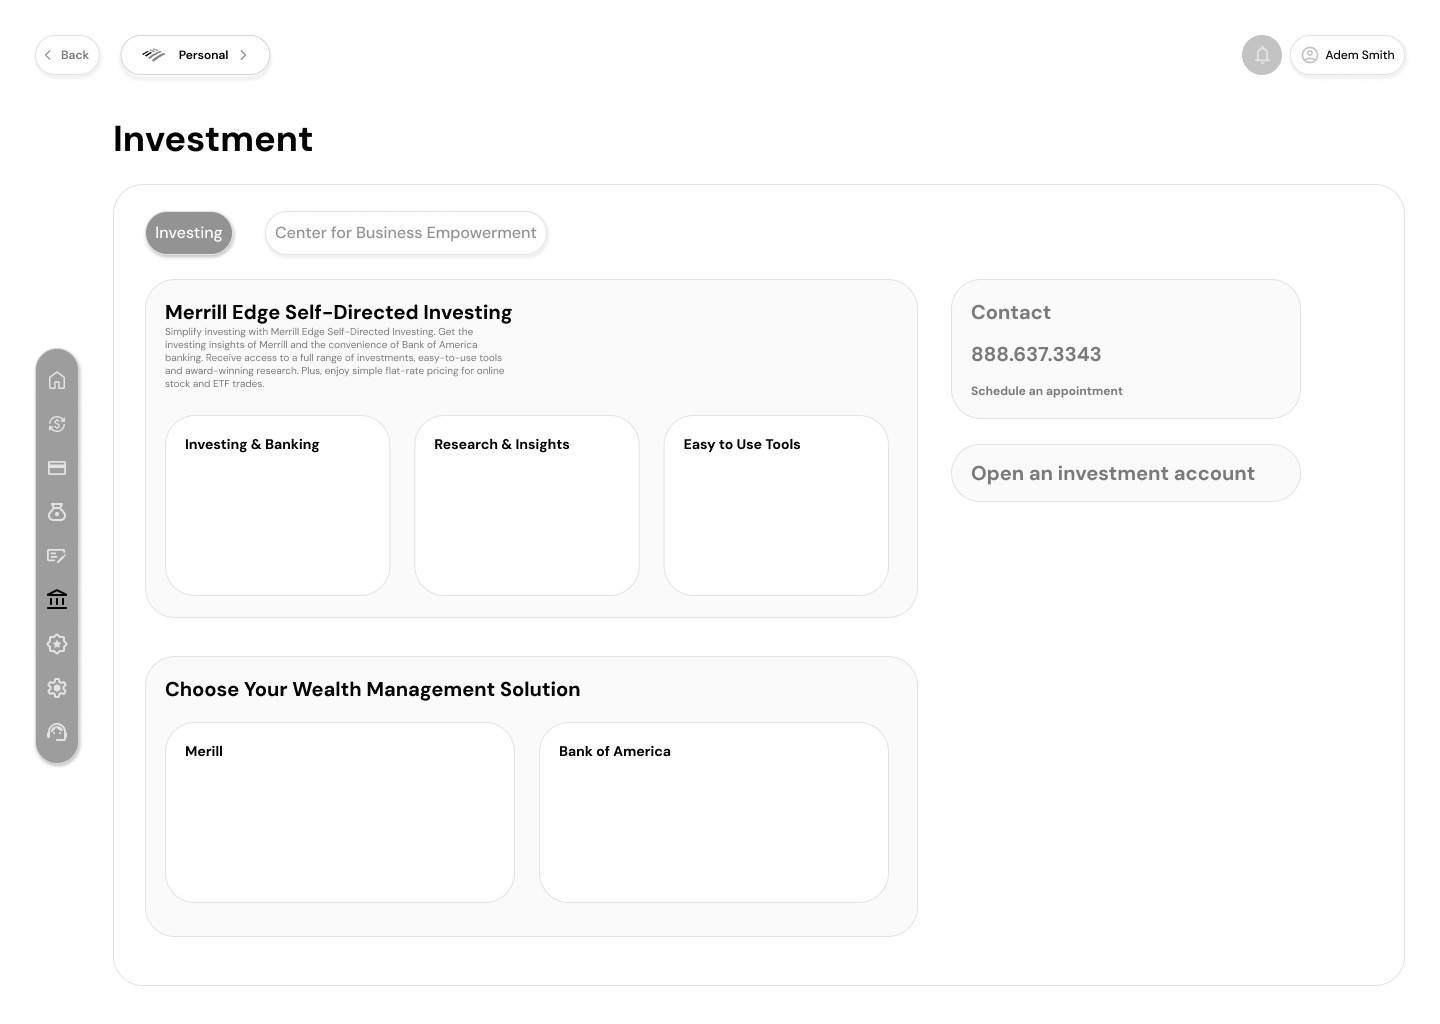Viewport: 1440px width, 1024px height.
Task: Switch to Center for Business Empowerment tab
Action: [x=406, y=233]
